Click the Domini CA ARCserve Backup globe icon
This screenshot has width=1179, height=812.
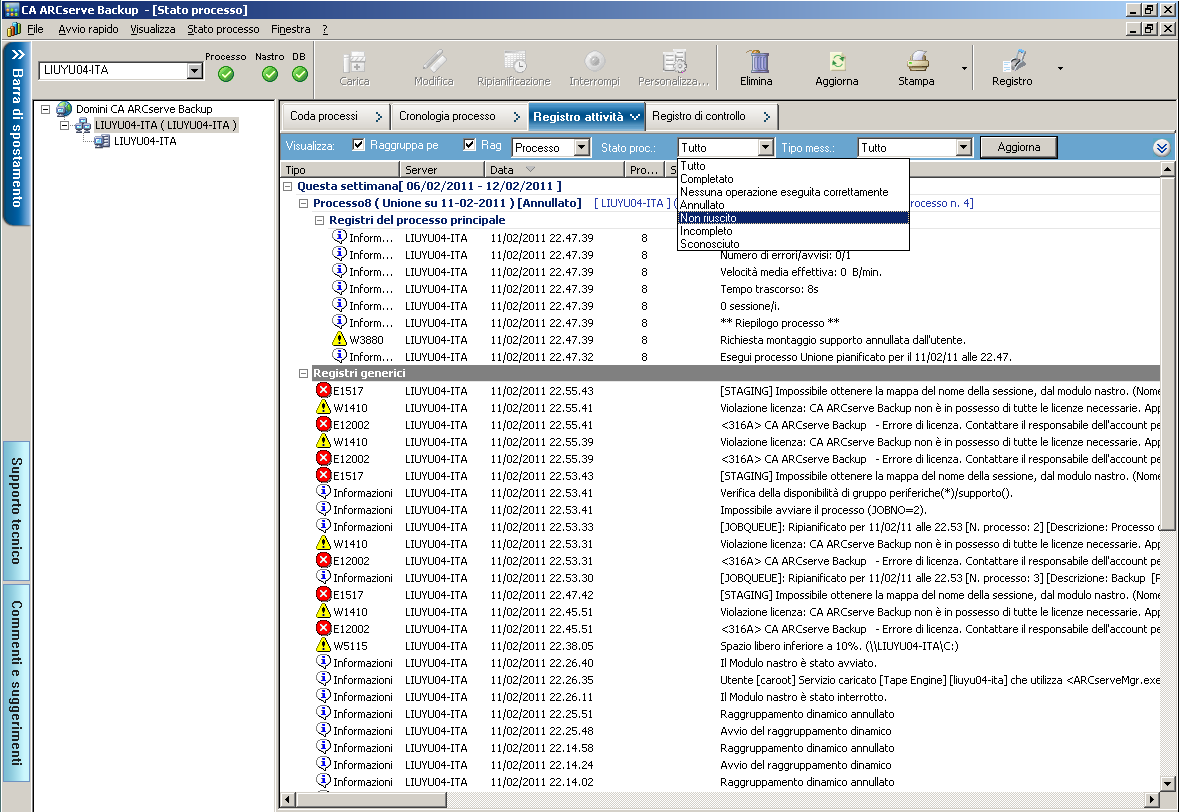(x=64, y=109)
